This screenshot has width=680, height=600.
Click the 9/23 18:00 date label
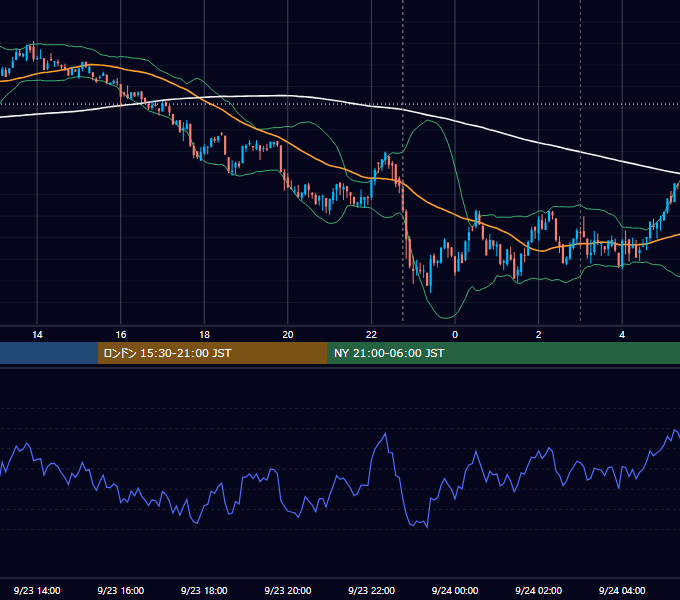coord(204,590)
